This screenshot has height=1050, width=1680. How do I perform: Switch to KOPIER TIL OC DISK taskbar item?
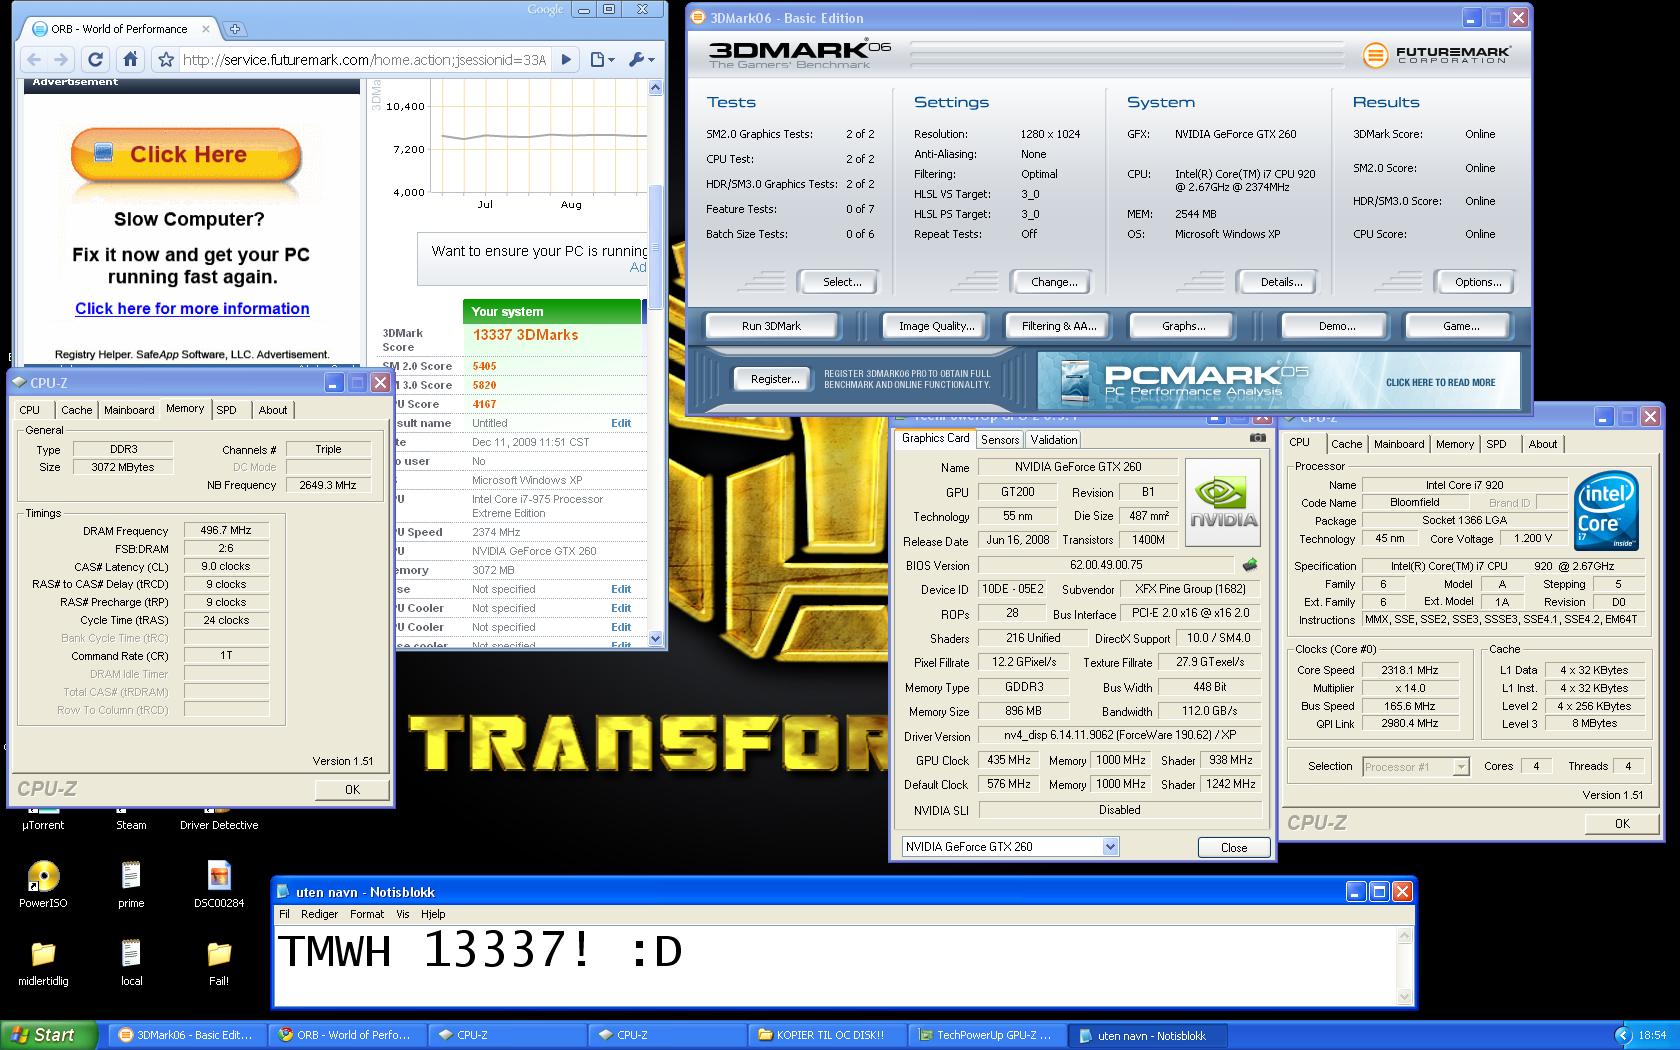[829, 1035]
